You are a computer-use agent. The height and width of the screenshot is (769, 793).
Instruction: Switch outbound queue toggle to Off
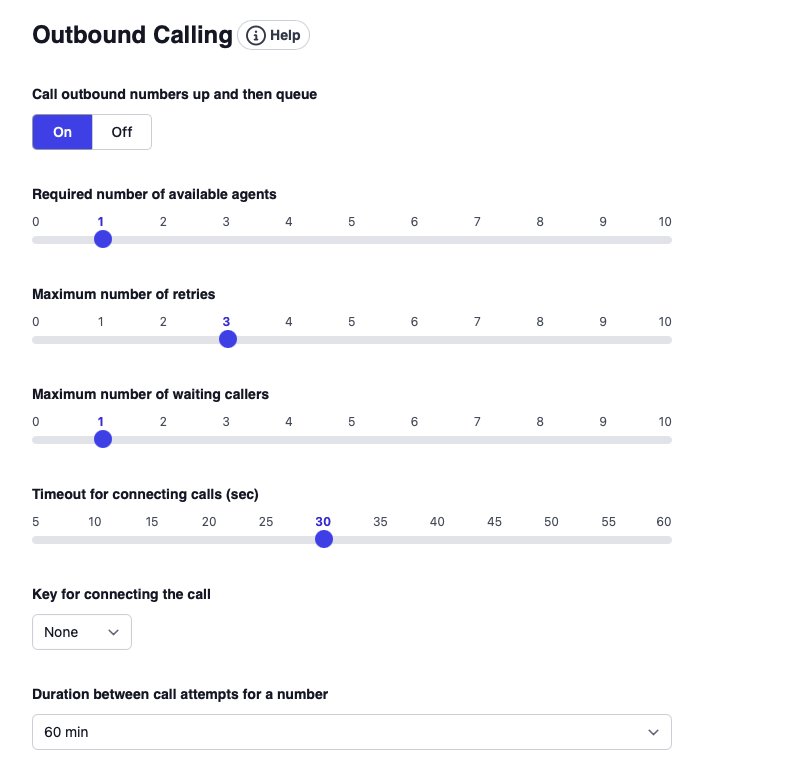[x=122, y=132]
